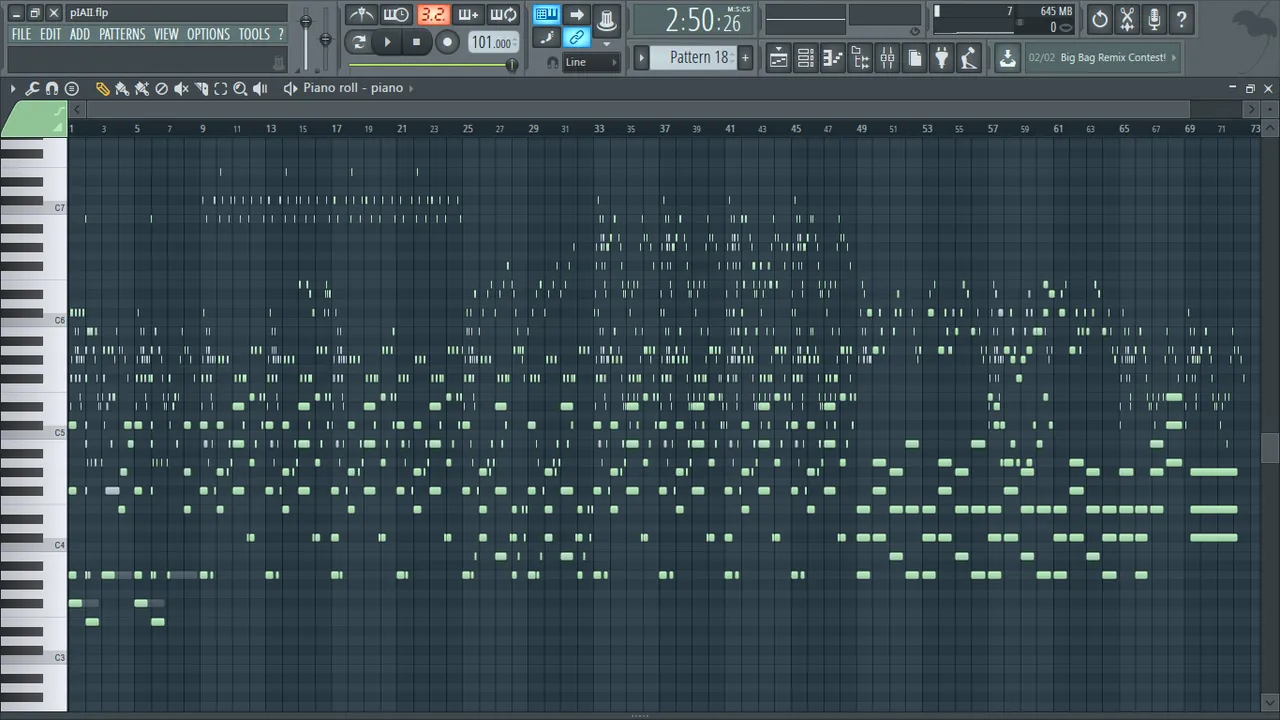Add new pattern with plus button
Screen dimensions: 1280x720
point(745,58)
